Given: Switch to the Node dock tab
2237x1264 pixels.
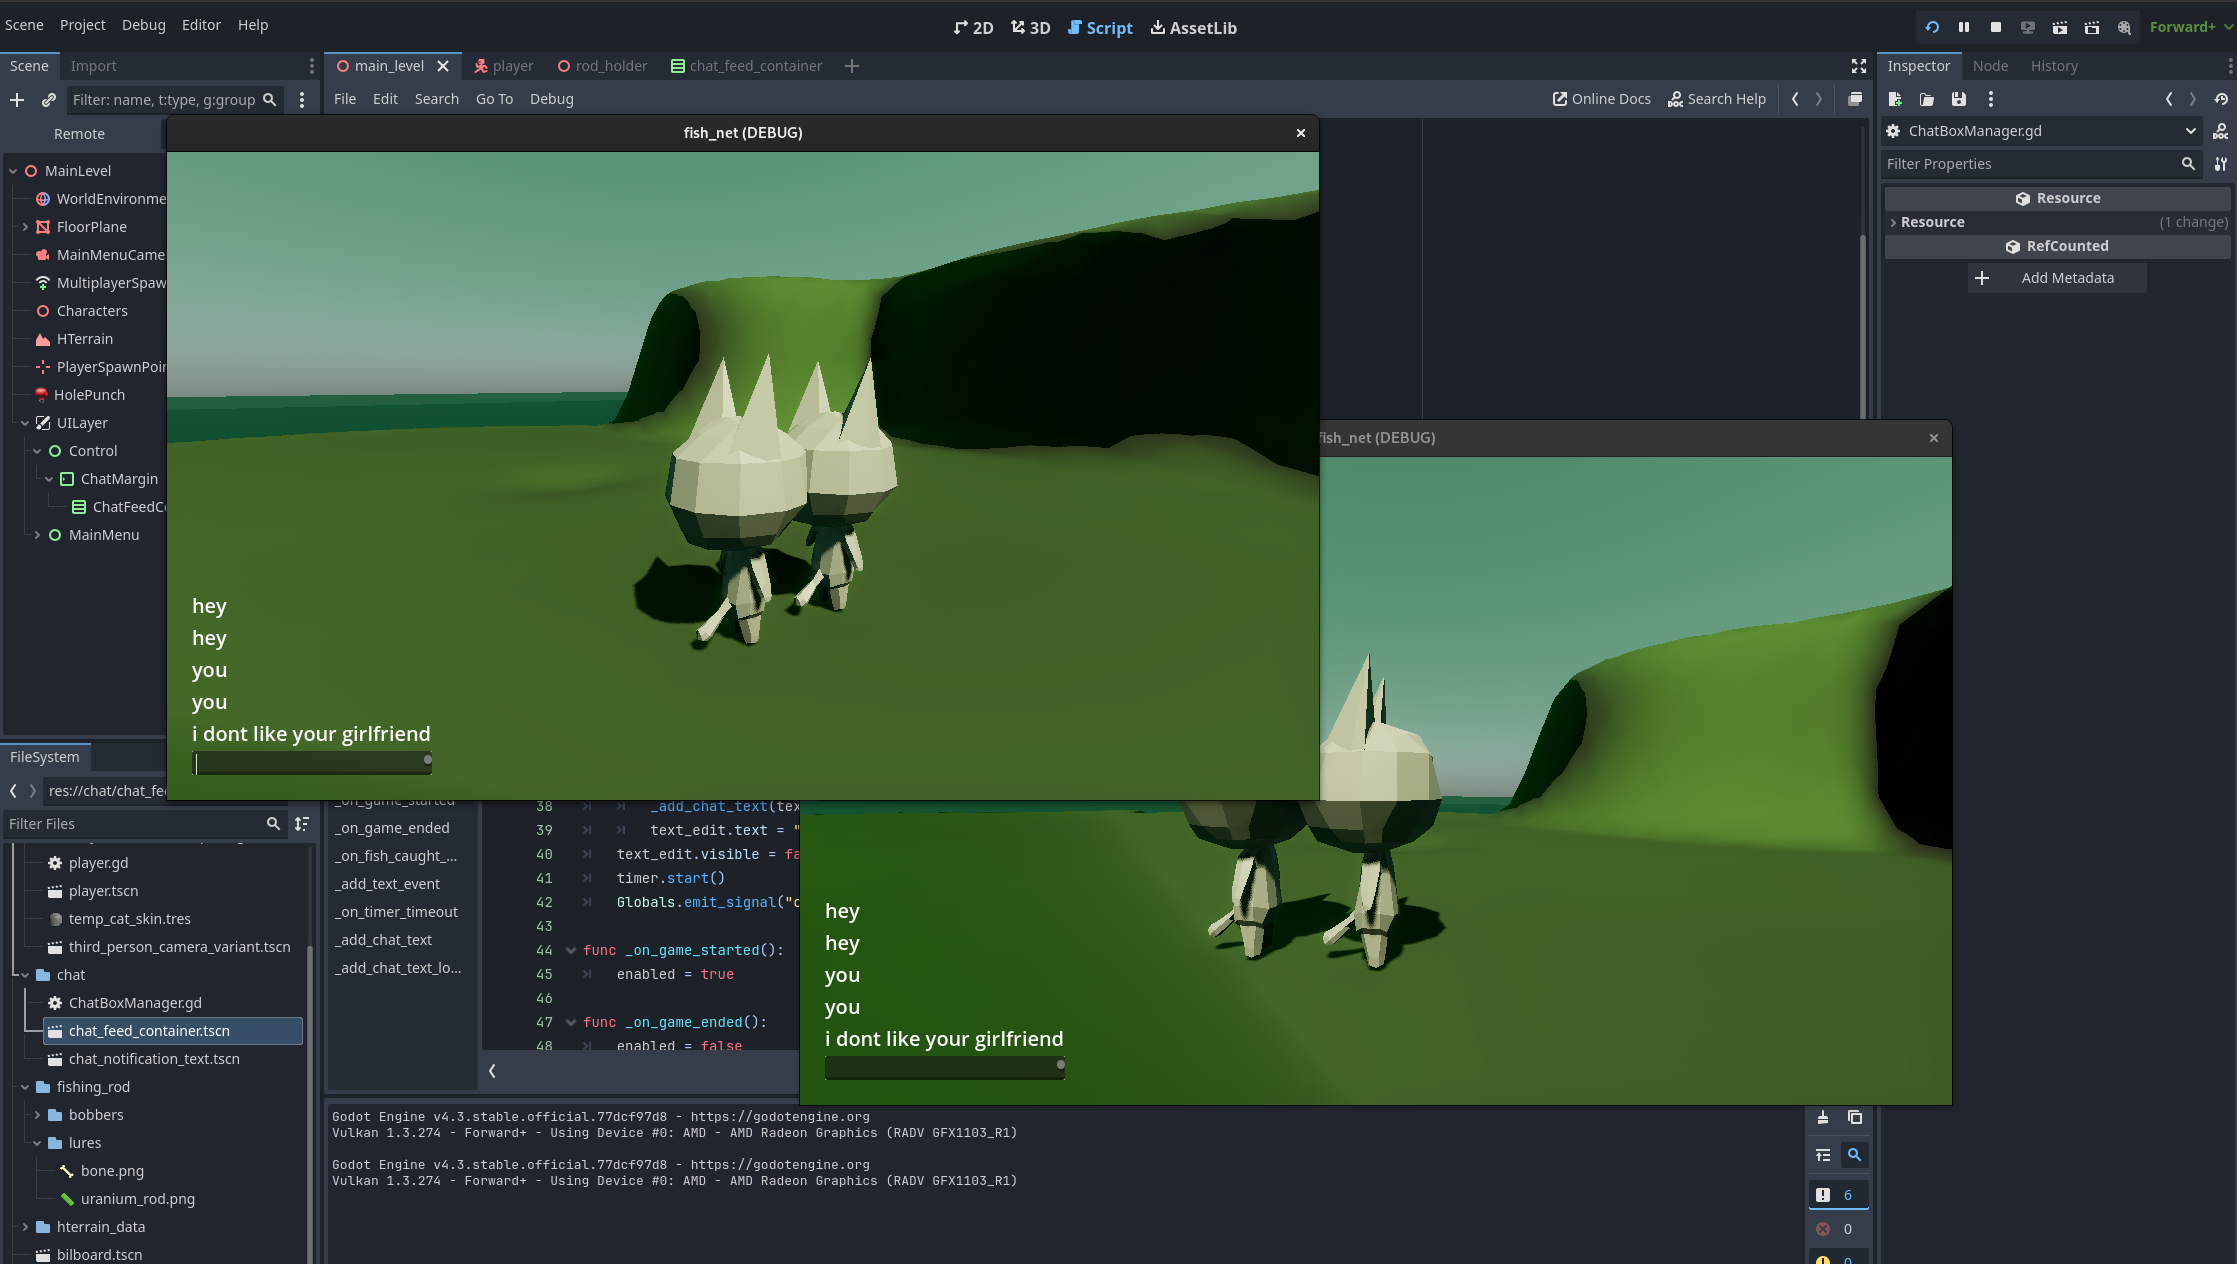Looking at the screenshot, I should click(1990, 66).
